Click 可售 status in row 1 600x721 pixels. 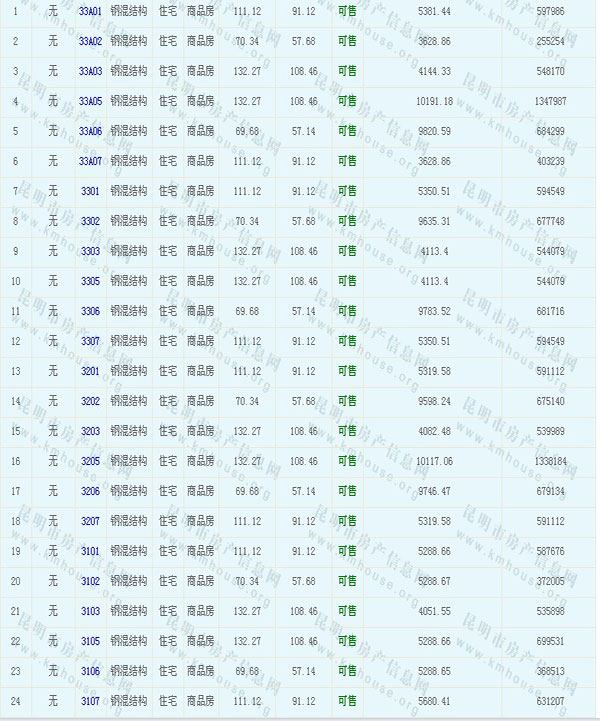(347, 10)
